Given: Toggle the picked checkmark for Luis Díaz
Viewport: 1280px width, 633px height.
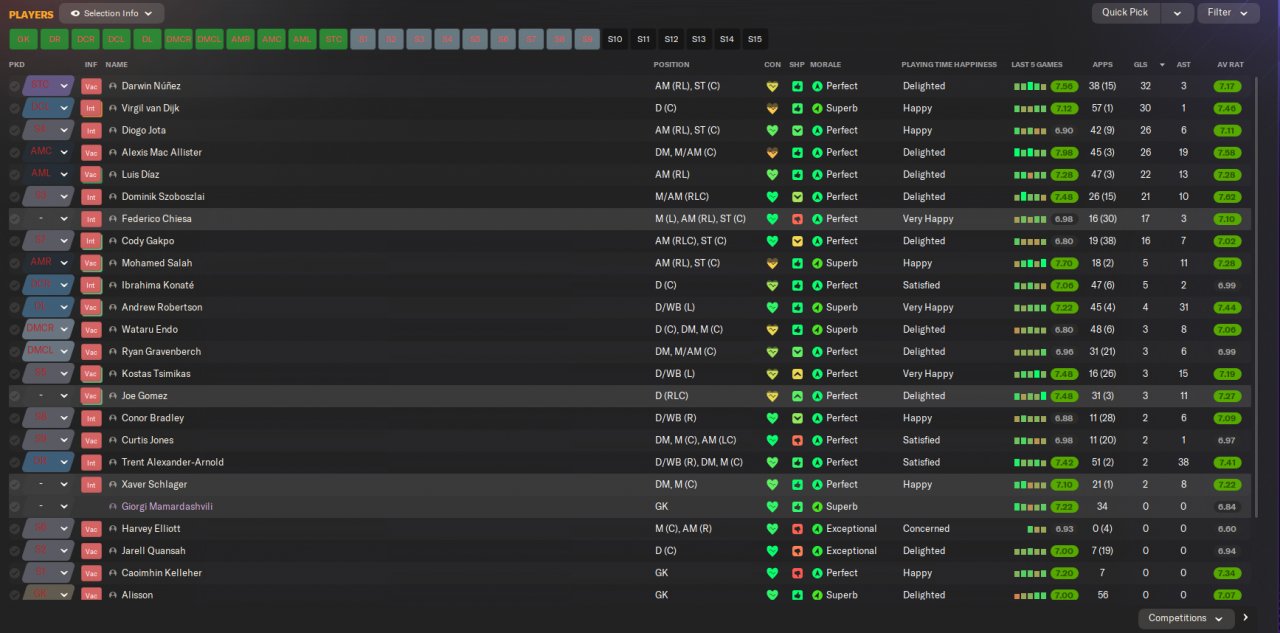Looking at the screenshot, I should 14,174.
